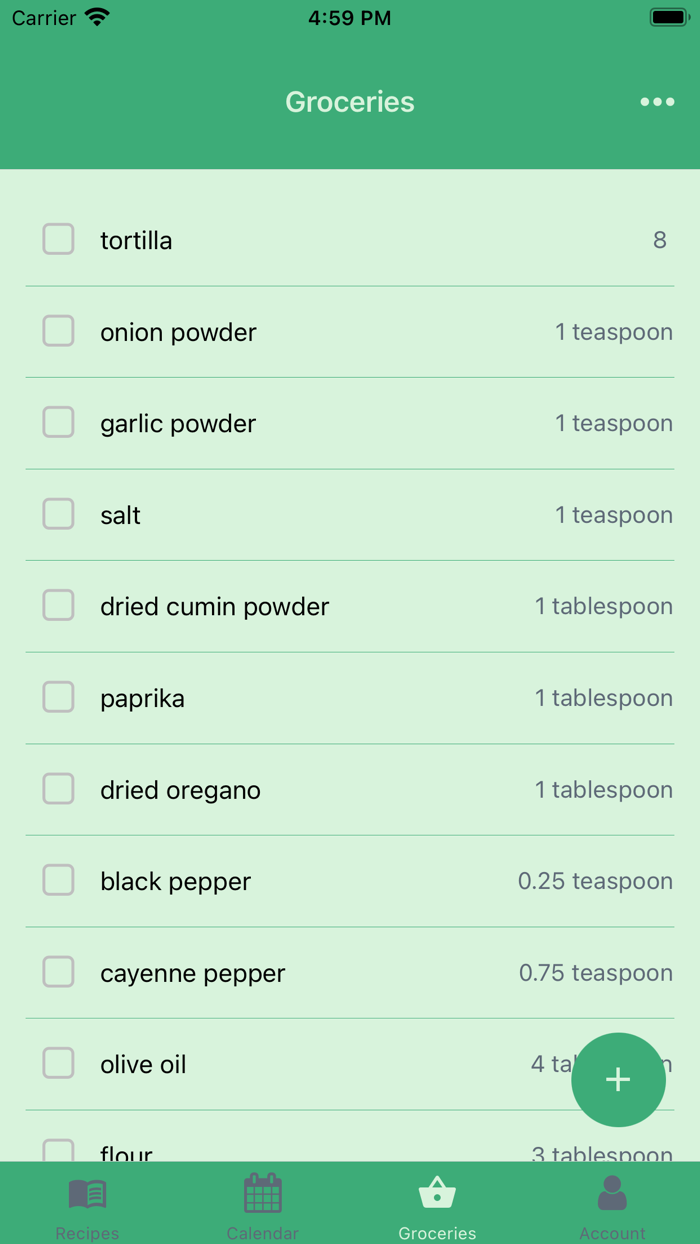The image size is (700, 1244).
Task: Tap the Groceries title in the header
Action: click(x=349, y=101)
